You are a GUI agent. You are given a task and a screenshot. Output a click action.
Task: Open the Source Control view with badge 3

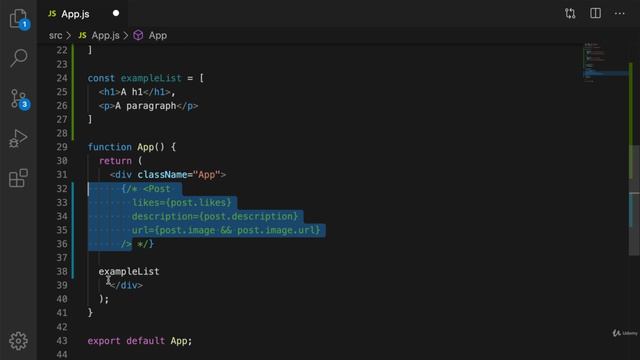click(19, 98)
